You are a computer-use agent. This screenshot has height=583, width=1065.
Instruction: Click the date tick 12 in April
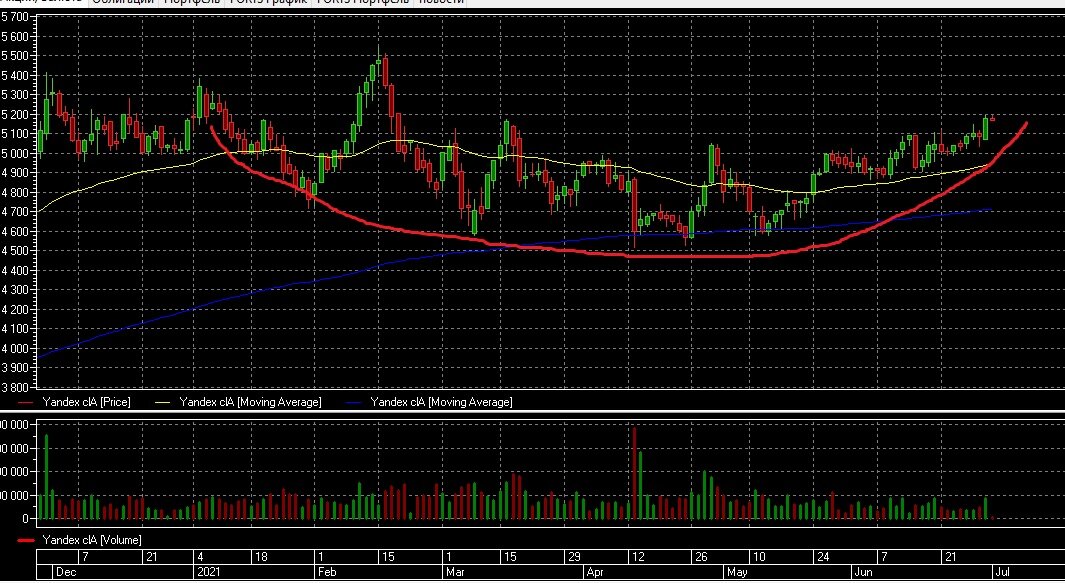(638, 557)
